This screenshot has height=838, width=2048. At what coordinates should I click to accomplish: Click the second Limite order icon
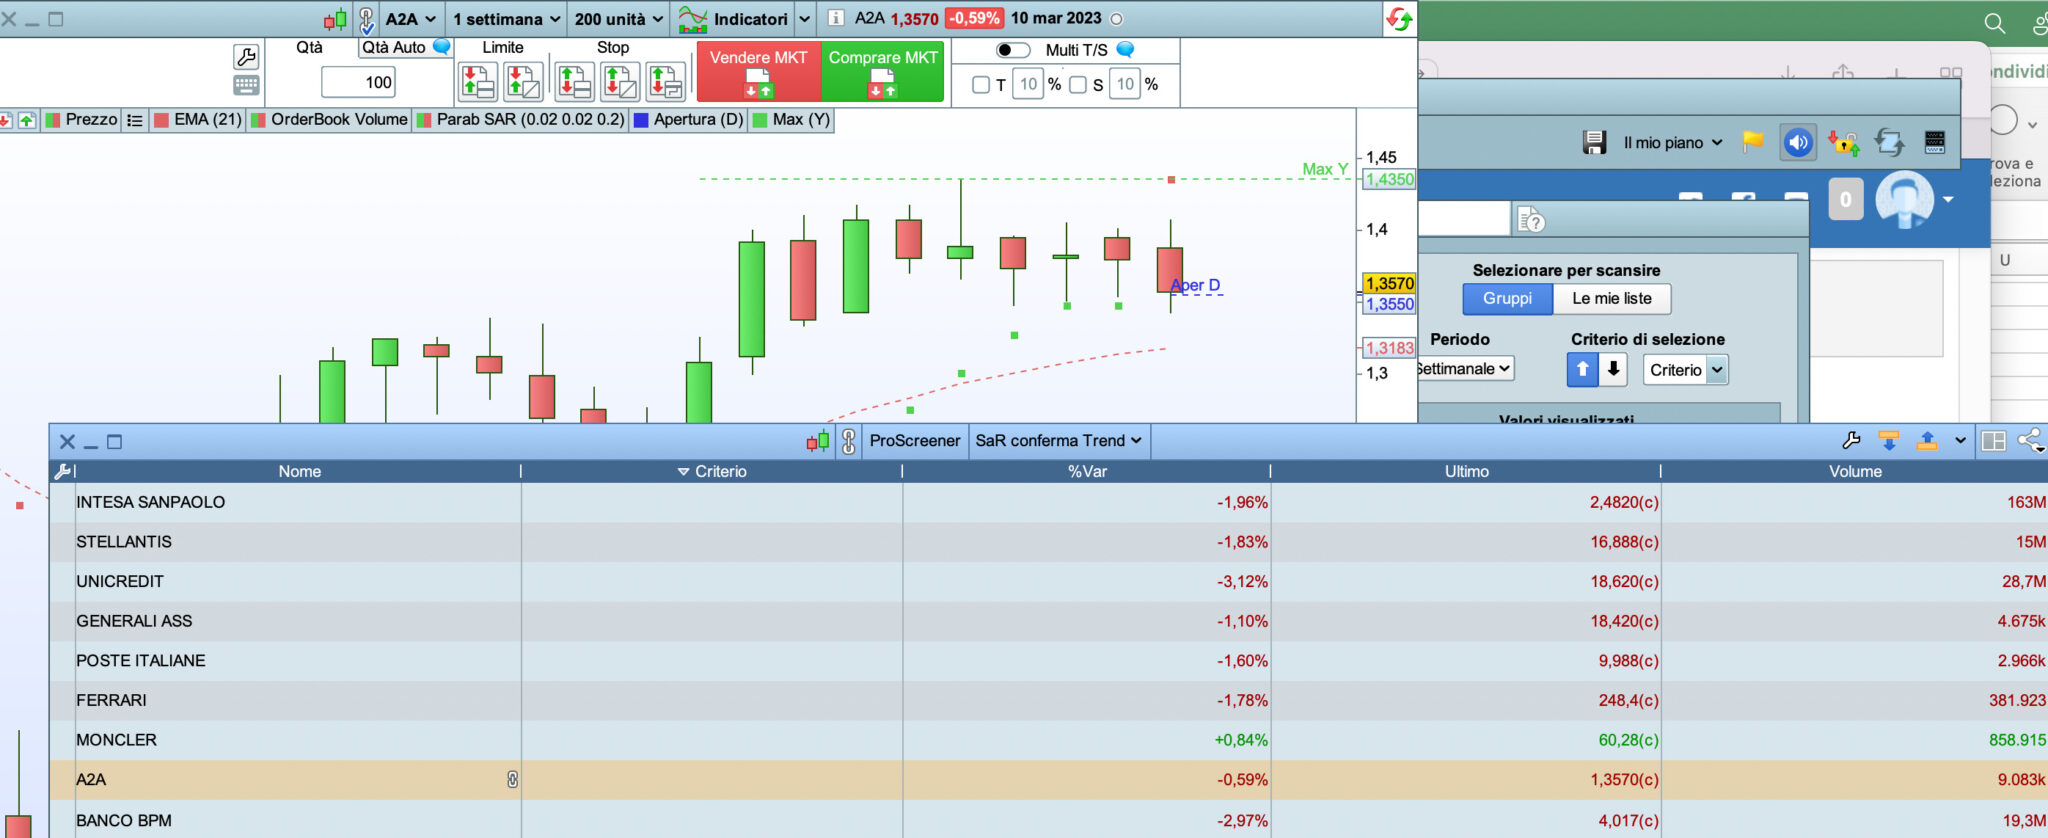pyautogui.click(x=523, y=82)
